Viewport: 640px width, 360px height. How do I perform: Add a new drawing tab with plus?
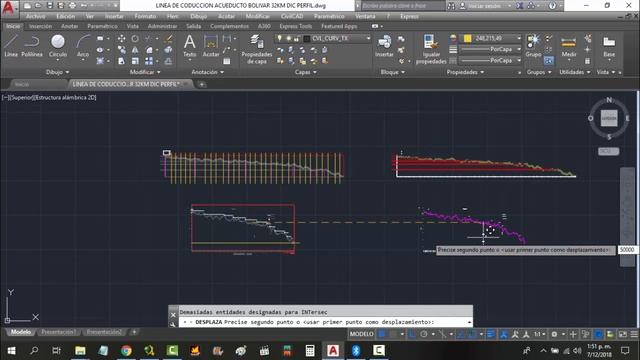click(x=202, y=84)
